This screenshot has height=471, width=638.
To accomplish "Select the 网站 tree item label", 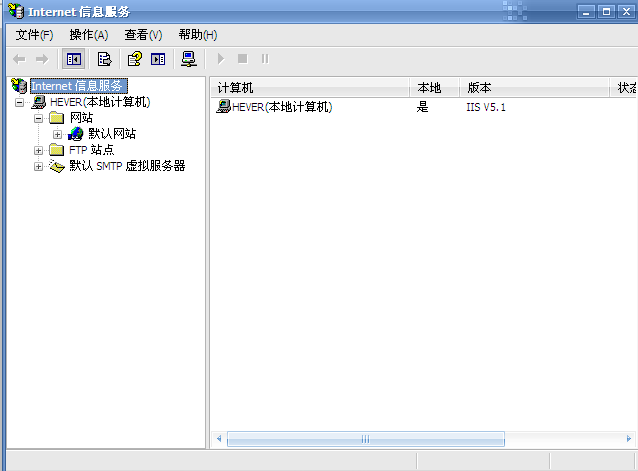I will click(81, 118).
